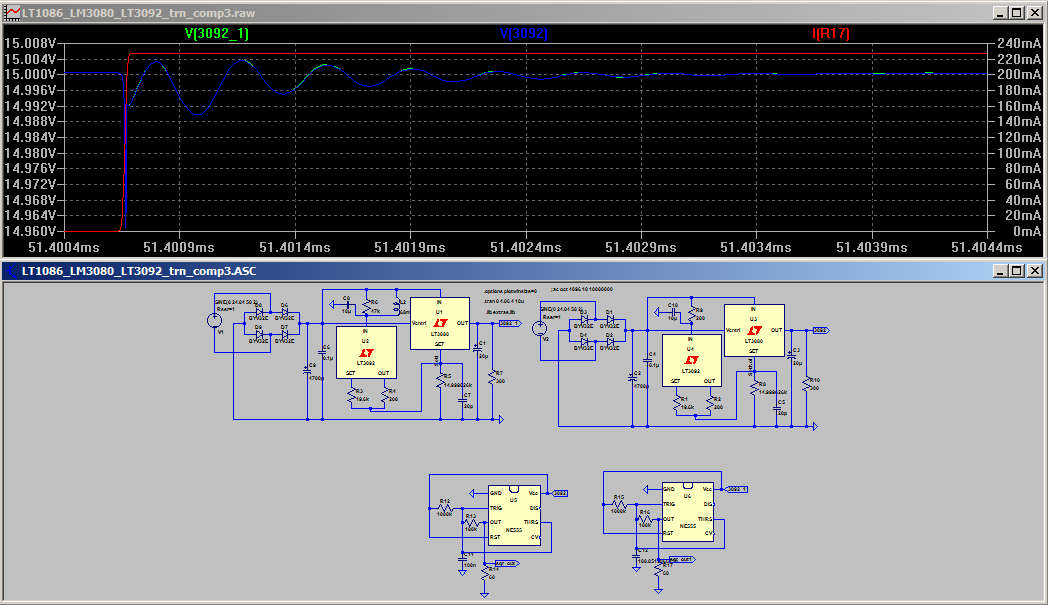
Task: Minimize the schematic .ASC window
Action: click(1000, 271)
